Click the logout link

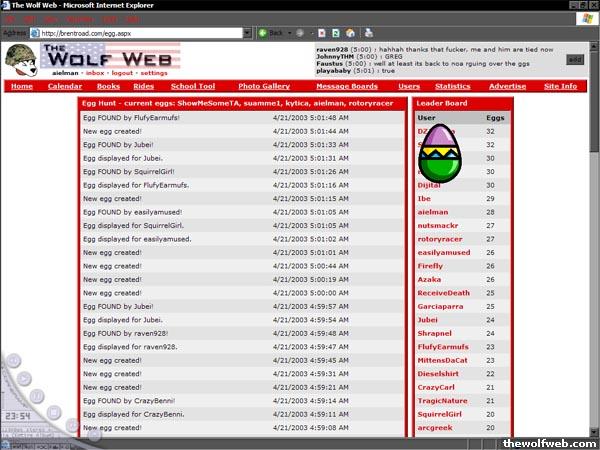(120, 73)
